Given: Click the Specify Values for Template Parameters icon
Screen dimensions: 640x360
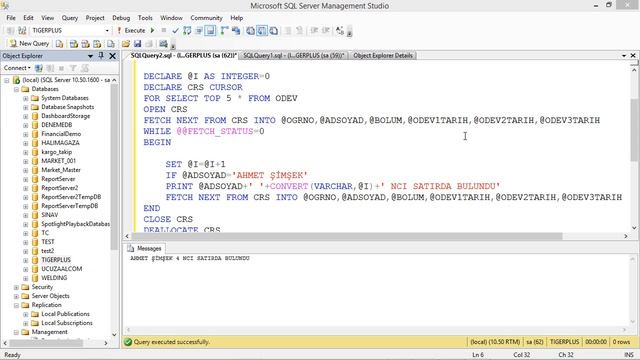Looking at the screenshot, I should [x=340, y=31].
